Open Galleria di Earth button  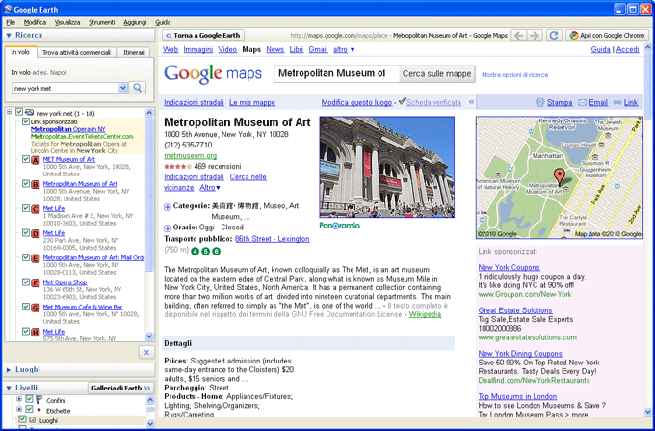[x=121, y=388]
